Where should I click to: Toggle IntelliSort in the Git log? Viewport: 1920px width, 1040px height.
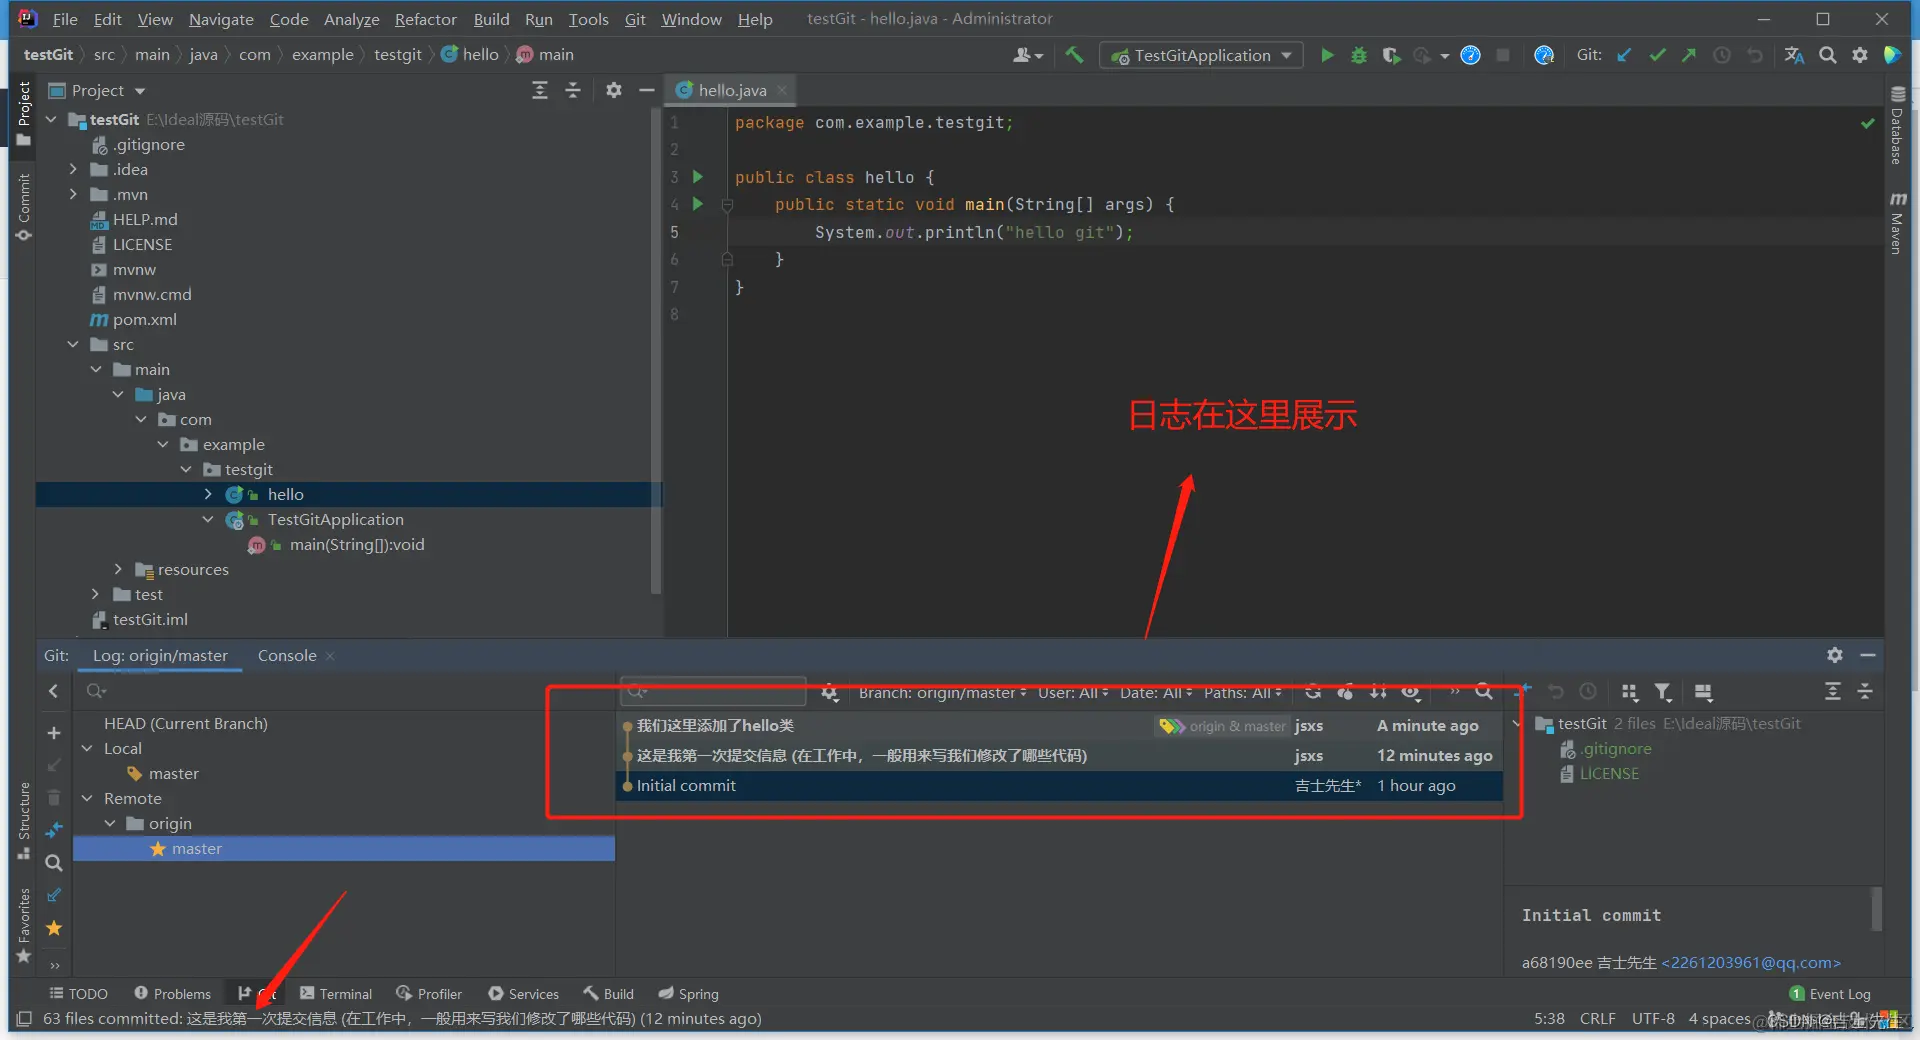(x=1378, y=692)
